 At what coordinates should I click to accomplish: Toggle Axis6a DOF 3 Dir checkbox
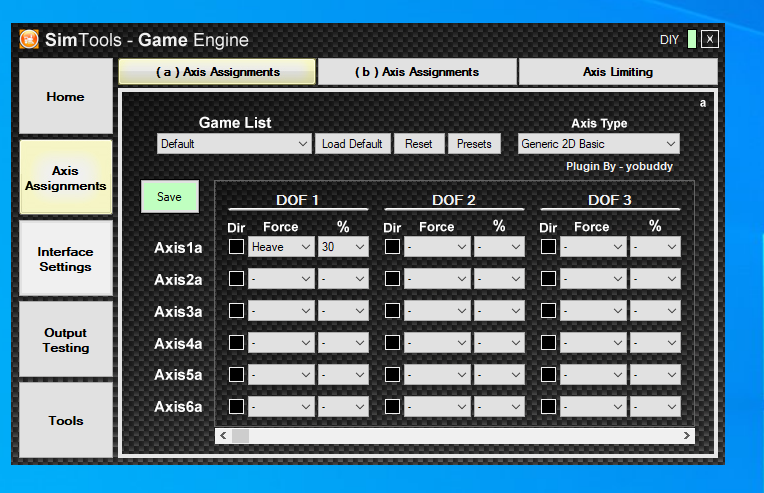548,406
